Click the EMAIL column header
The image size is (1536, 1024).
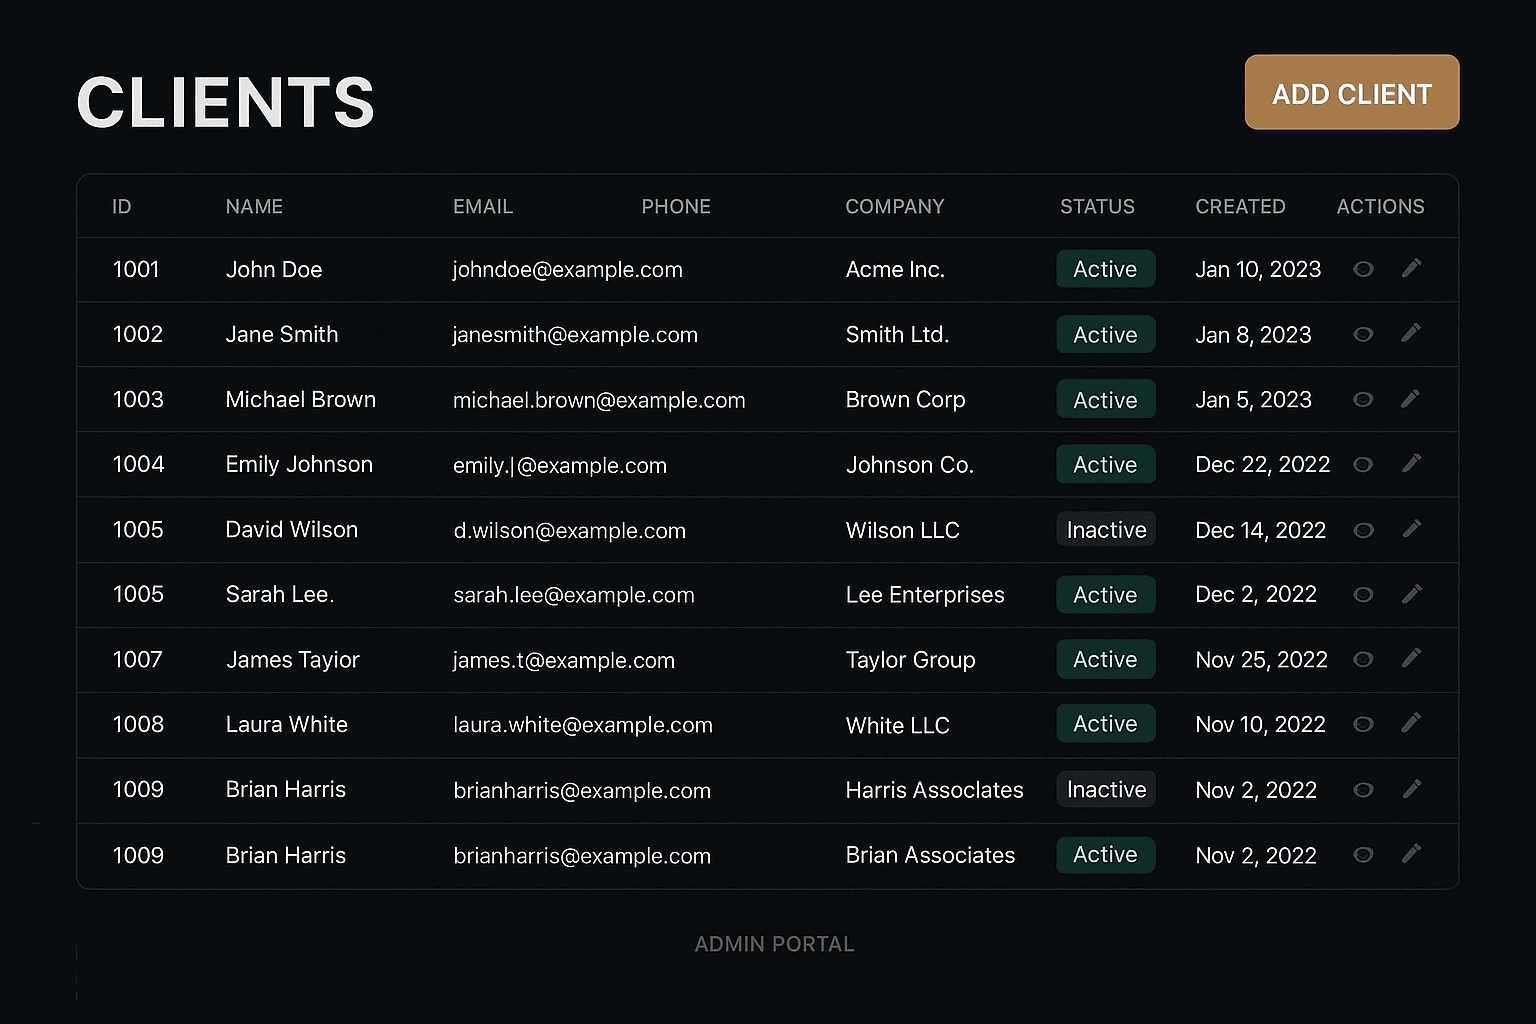coord(483,206)
